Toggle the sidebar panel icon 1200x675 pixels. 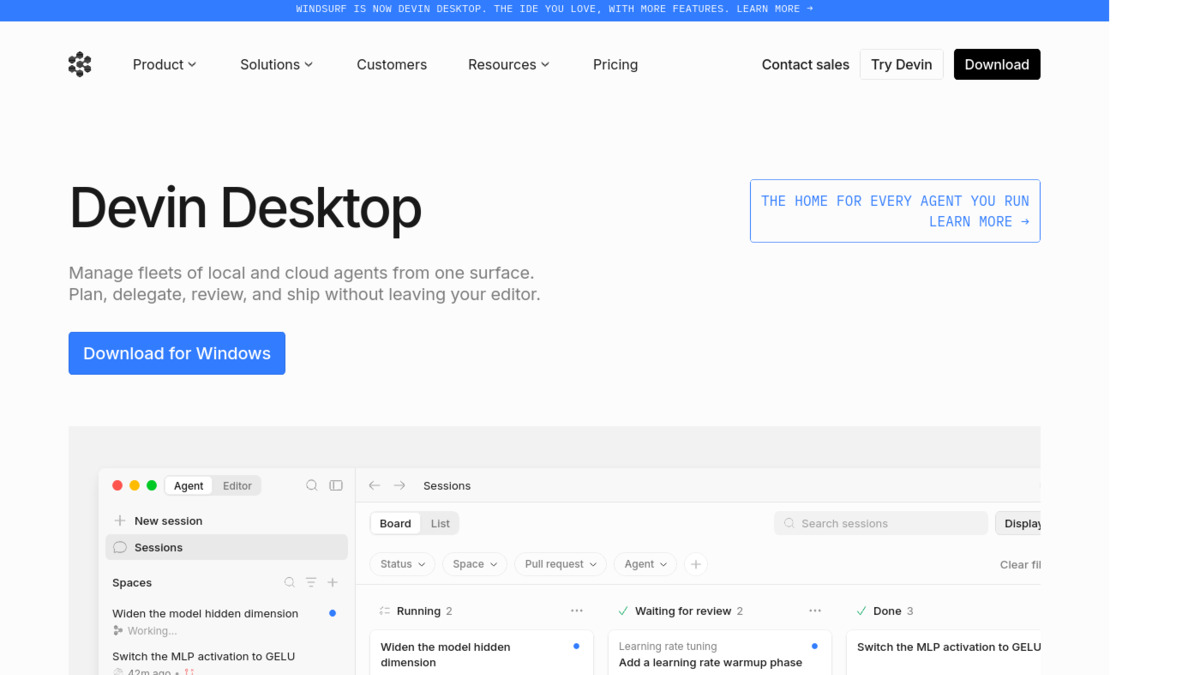pyautogui.click(x=336, y=486)
